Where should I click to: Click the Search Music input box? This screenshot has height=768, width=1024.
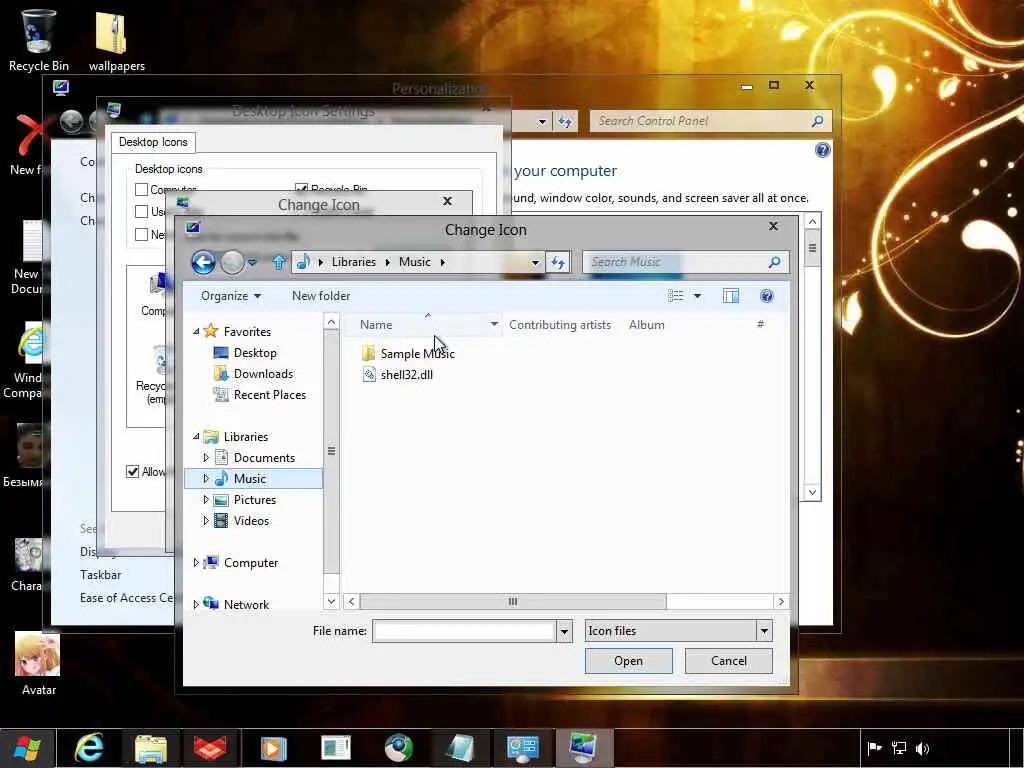tap(675, 263)
